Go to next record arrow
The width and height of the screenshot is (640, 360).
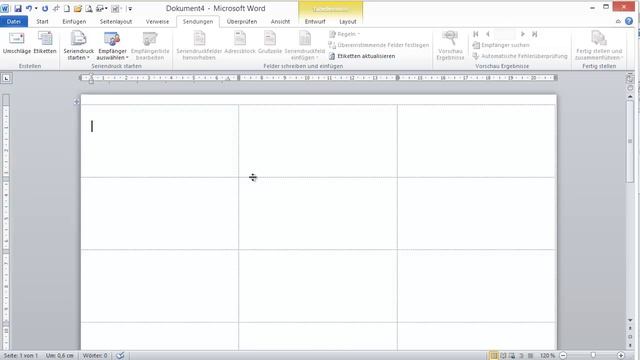pos(522,34)
